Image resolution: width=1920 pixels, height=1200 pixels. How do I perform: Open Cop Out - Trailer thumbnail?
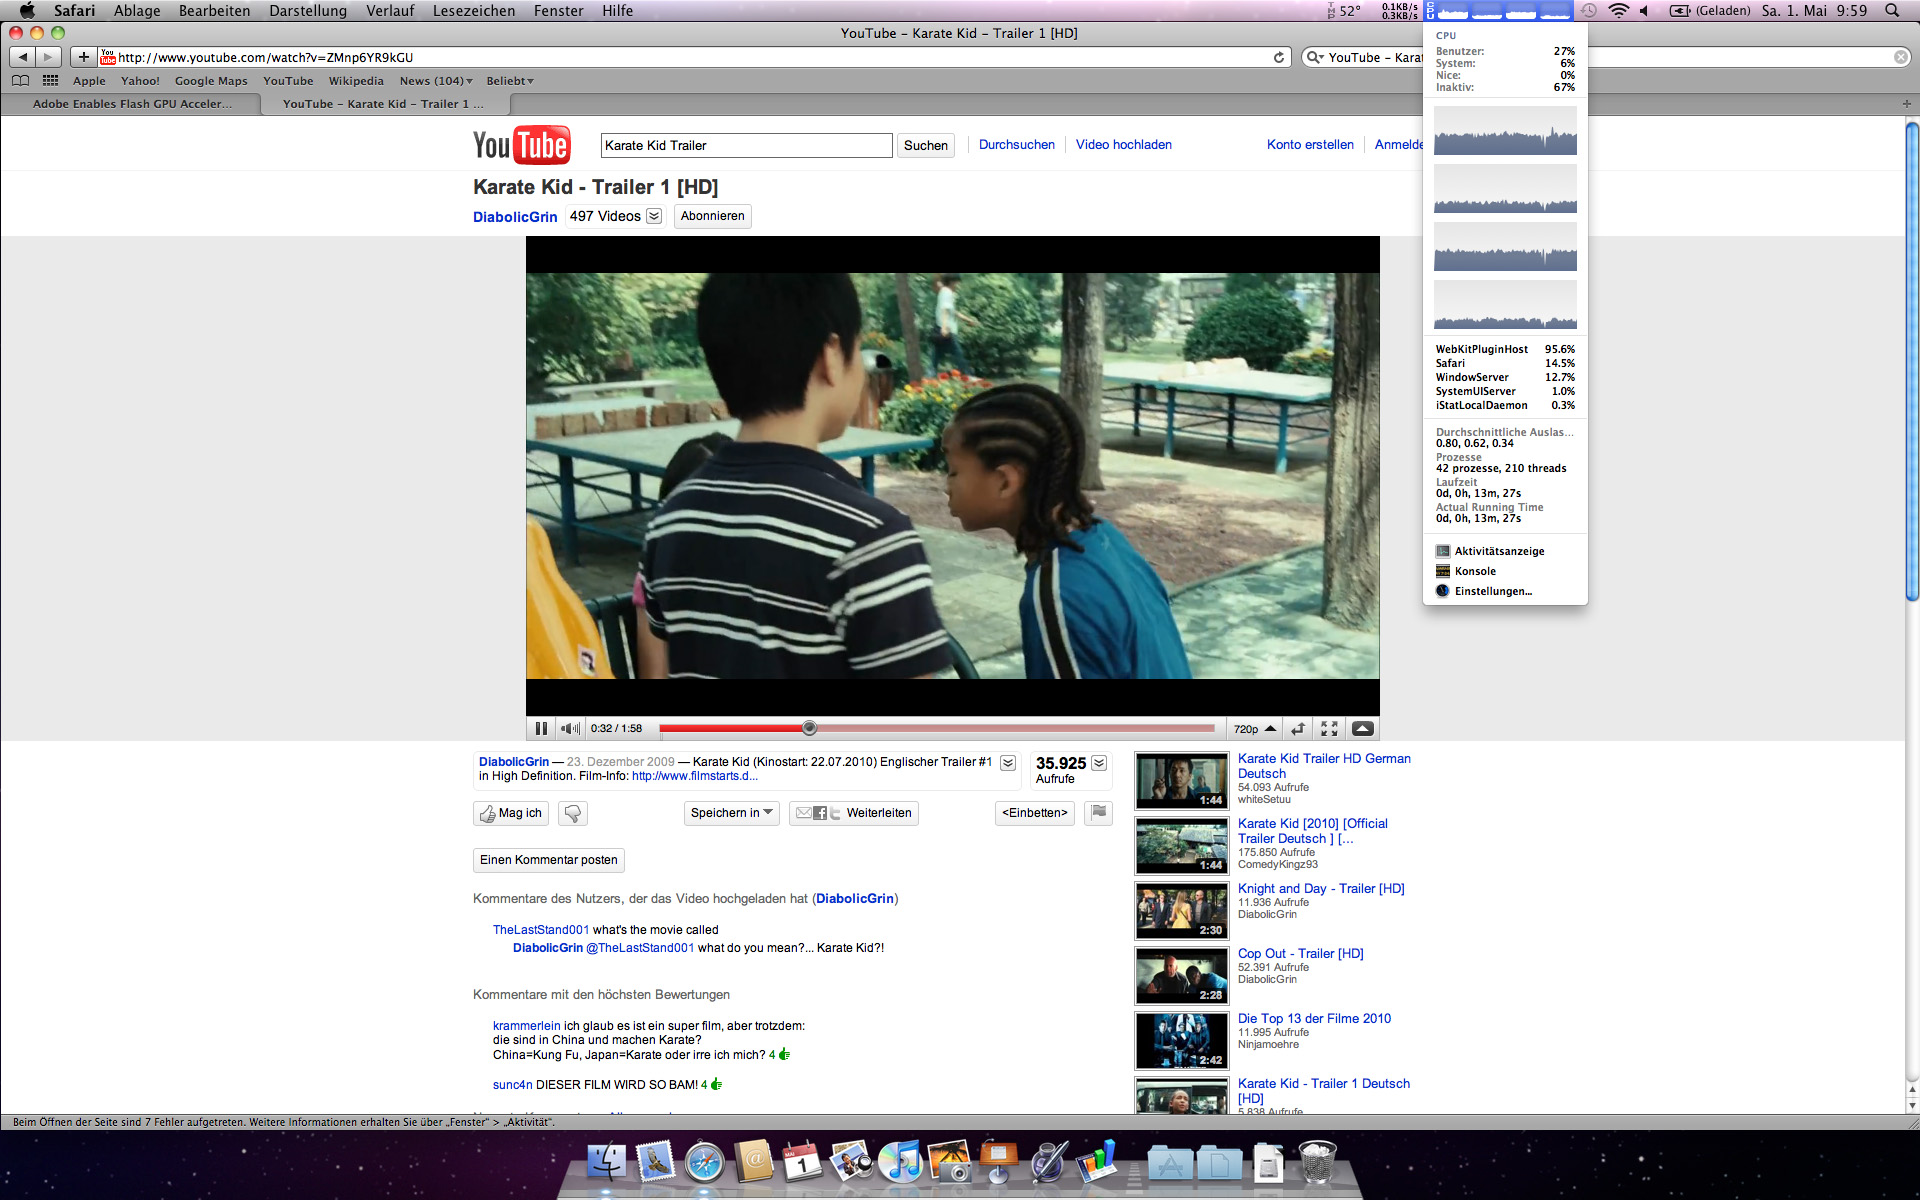click(1181, 976)
